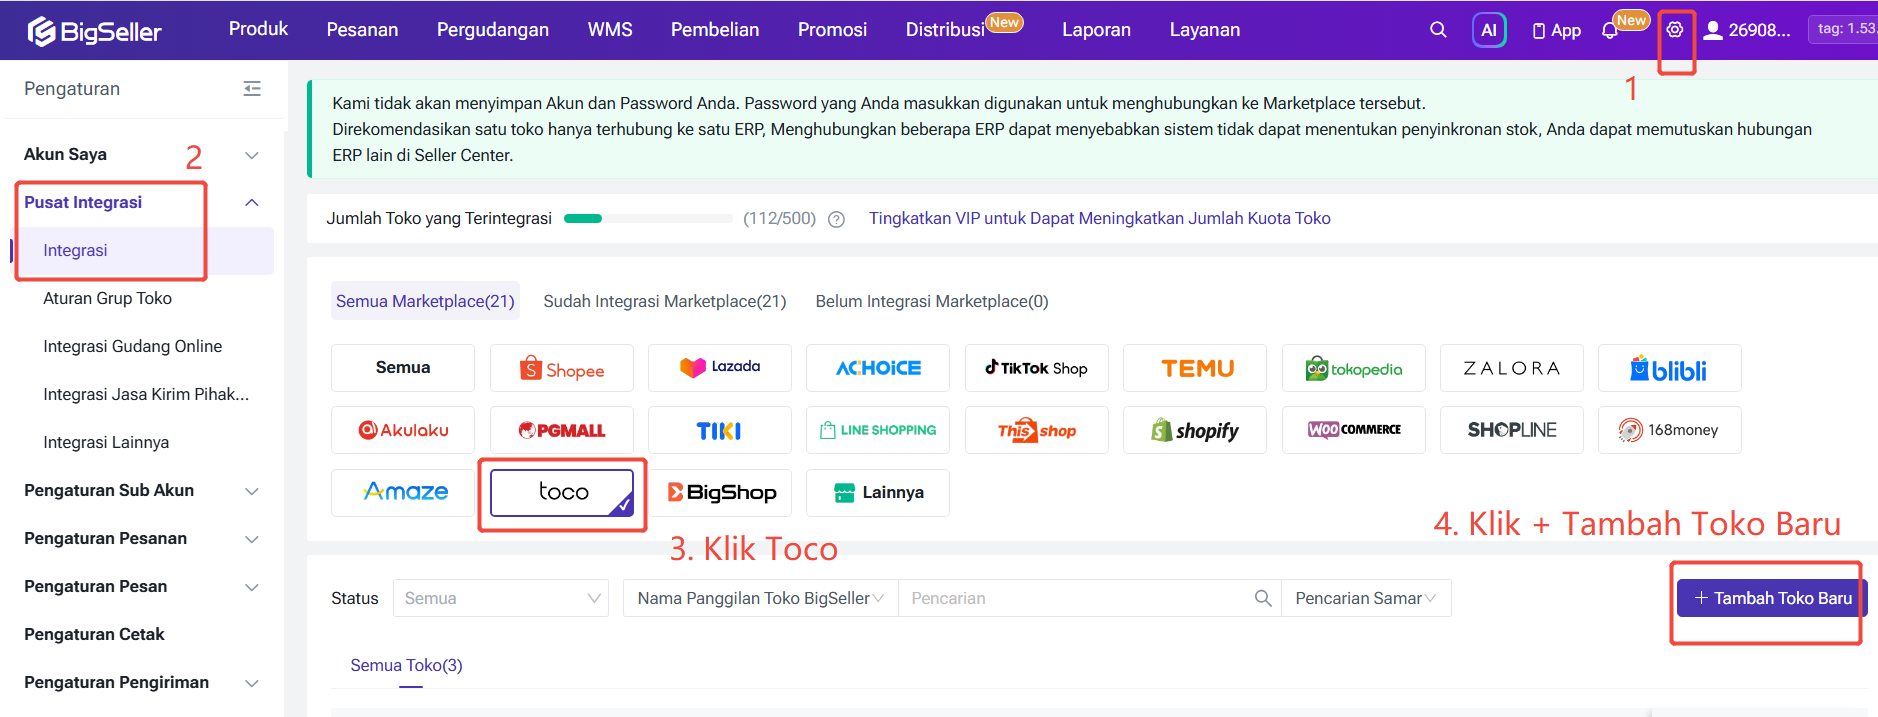Open the AI assistant icon
This screenshot has height=717, width=1878.
1489,30
